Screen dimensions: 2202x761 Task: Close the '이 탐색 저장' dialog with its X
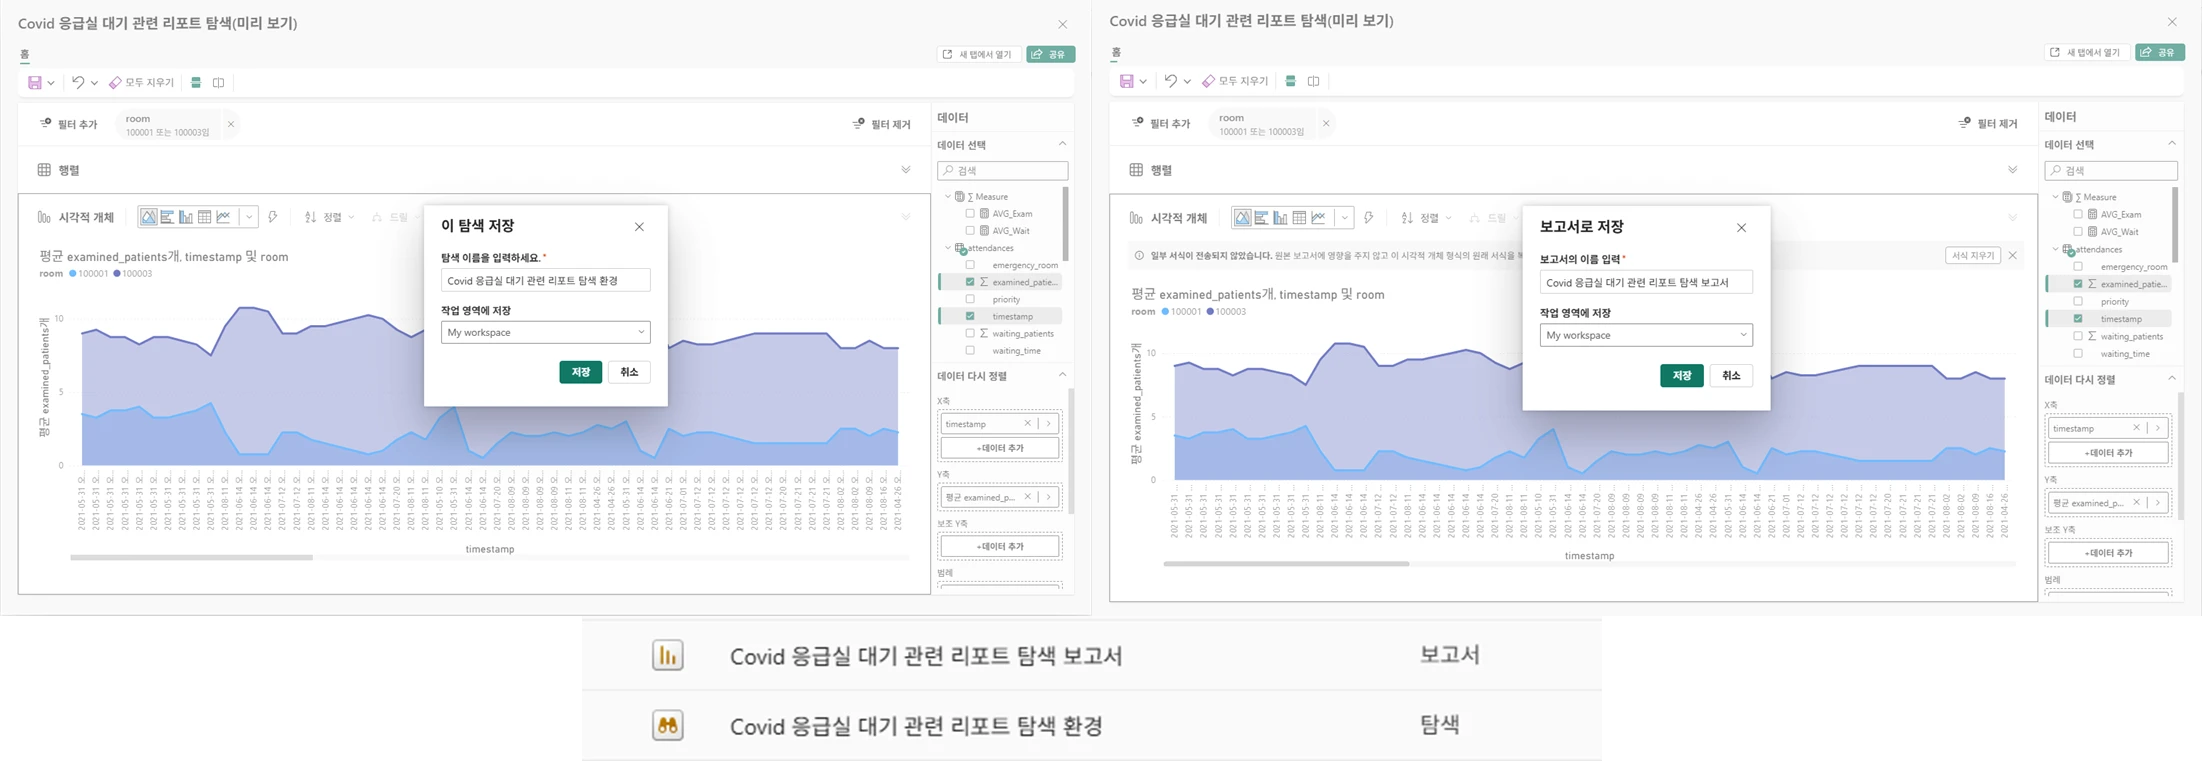(x=639, y=227)
